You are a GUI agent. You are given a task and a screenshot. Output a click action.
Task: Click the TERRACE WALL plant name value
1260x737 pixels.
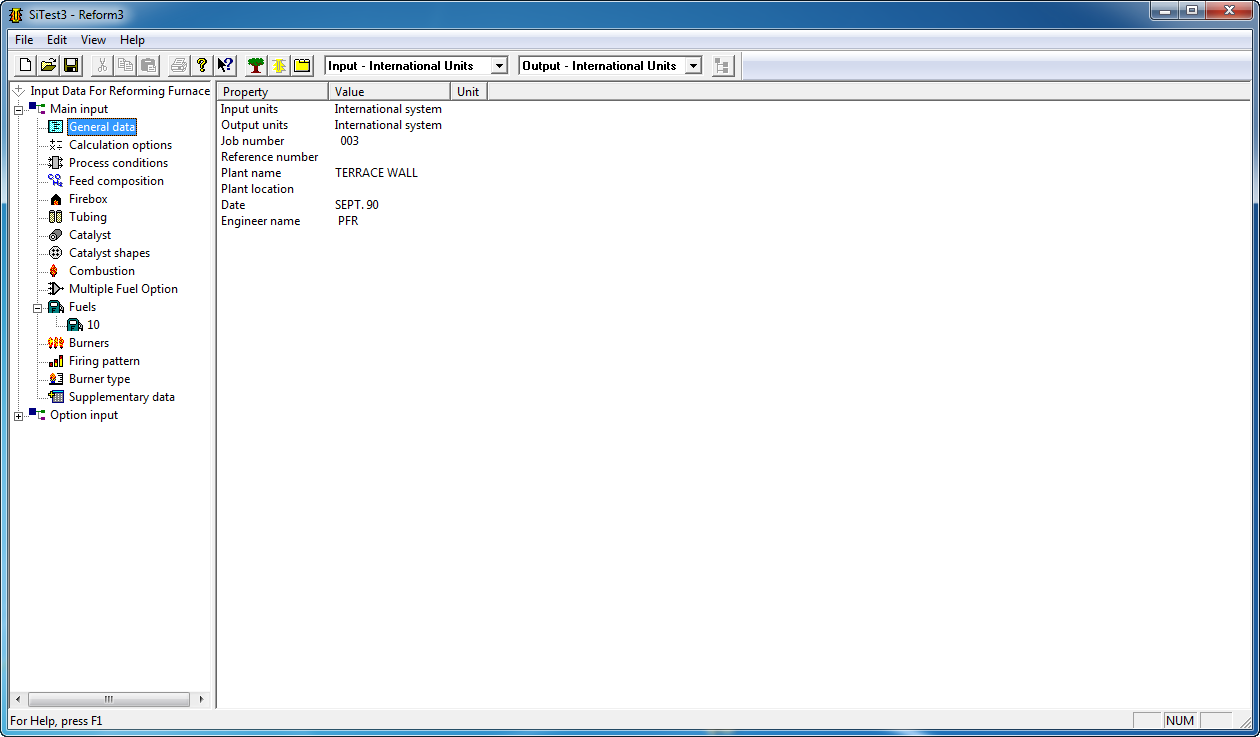pos(376,173)
